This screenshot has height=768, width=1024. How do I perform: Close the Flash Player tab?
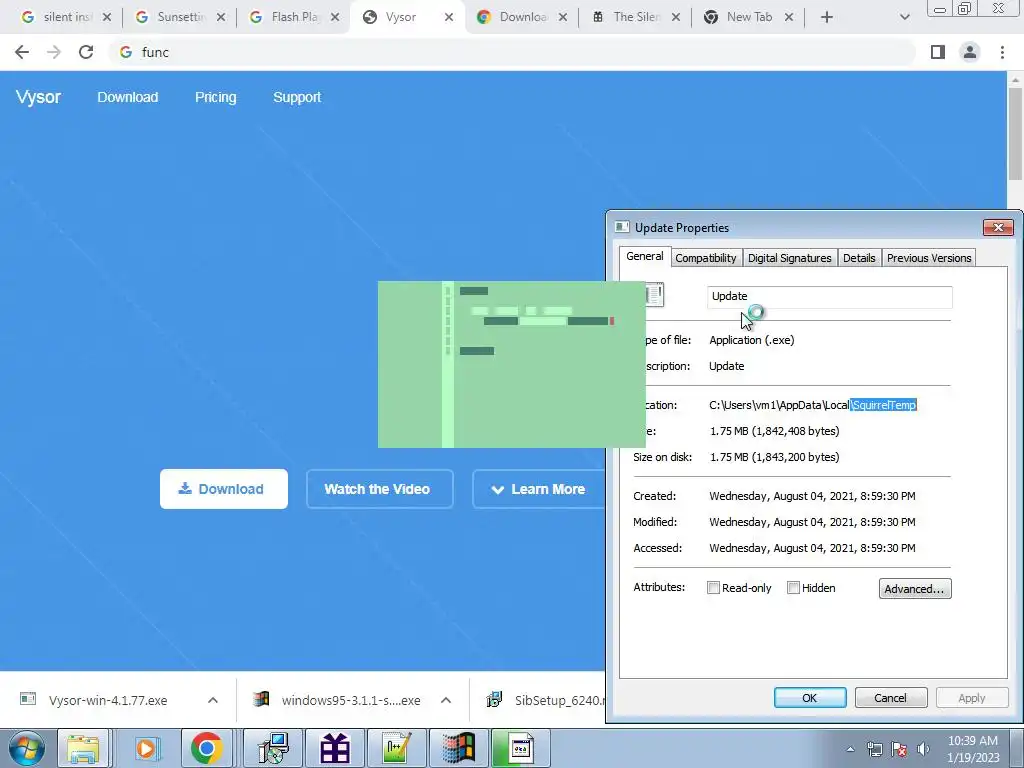pos(335,17)
